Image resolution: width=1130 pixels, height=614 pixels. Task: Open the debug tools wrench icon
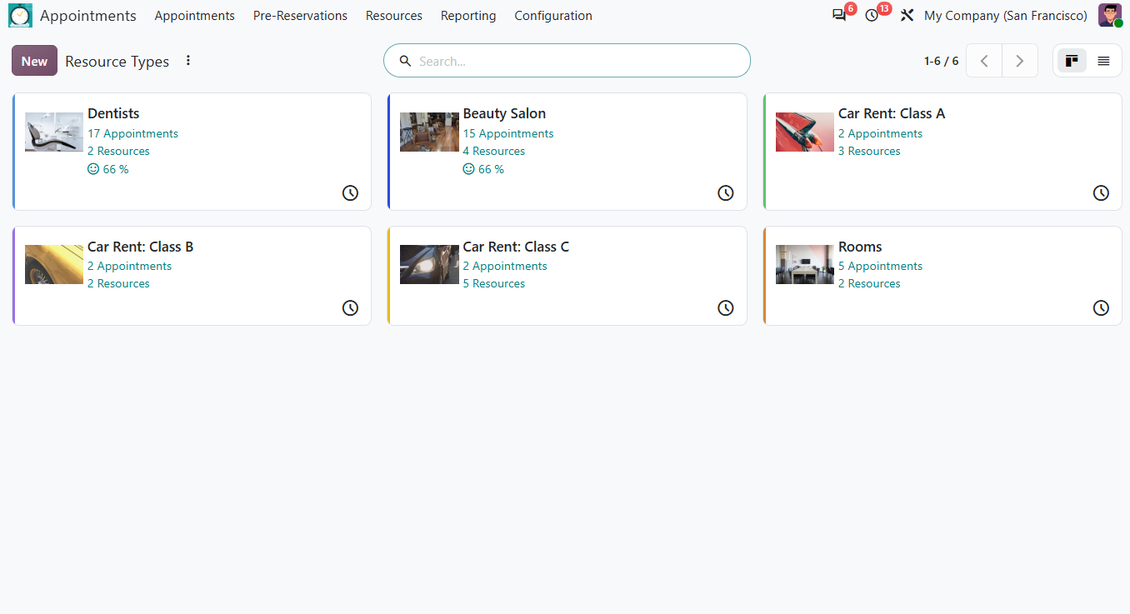[907, 15]
